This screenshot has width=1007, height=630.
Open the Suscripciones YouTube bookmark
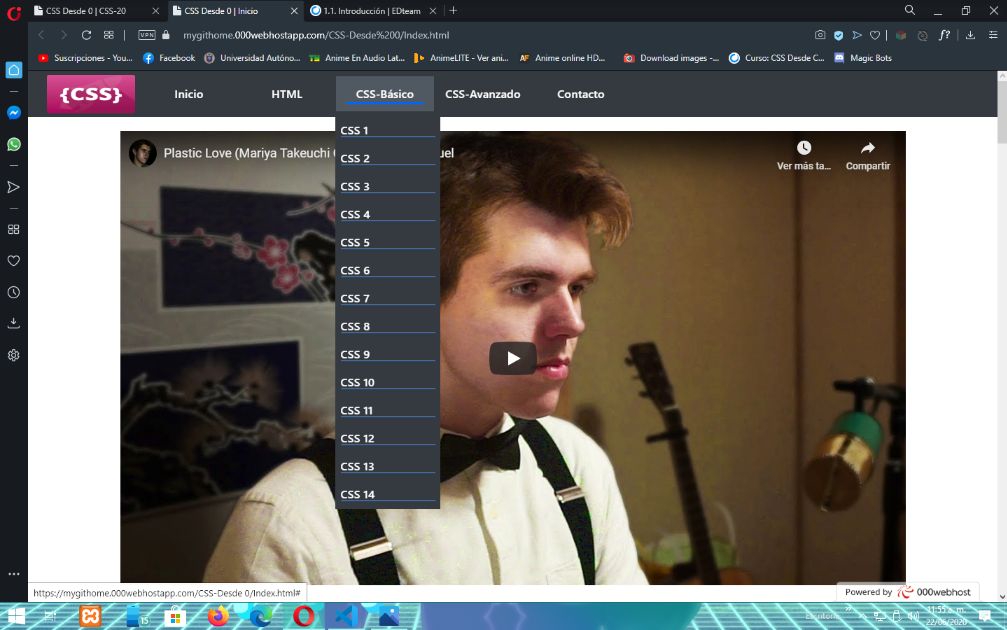pyautogui.click(x=85, y=58)
